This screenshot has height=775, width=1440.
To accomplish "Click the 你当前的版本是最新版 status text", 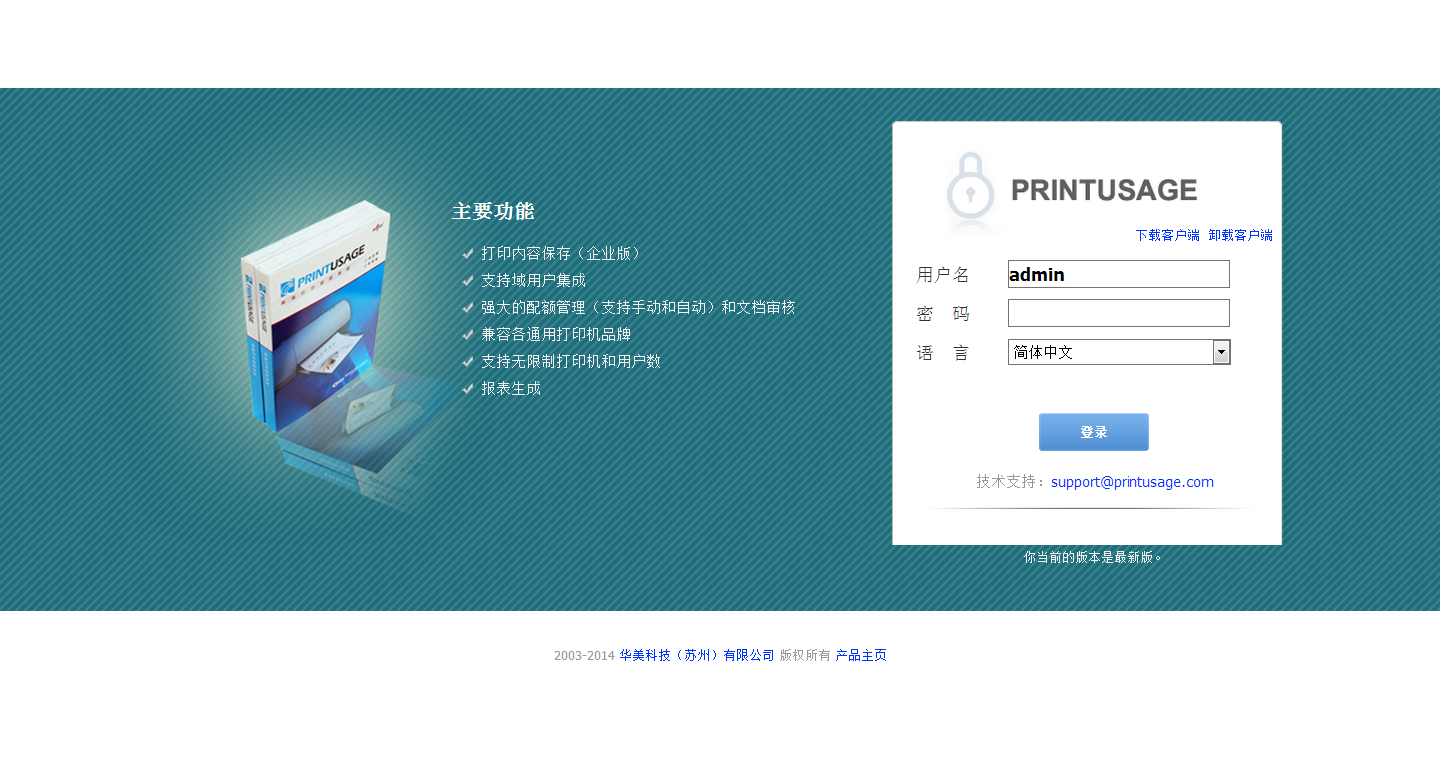I will click(1093, 557).
